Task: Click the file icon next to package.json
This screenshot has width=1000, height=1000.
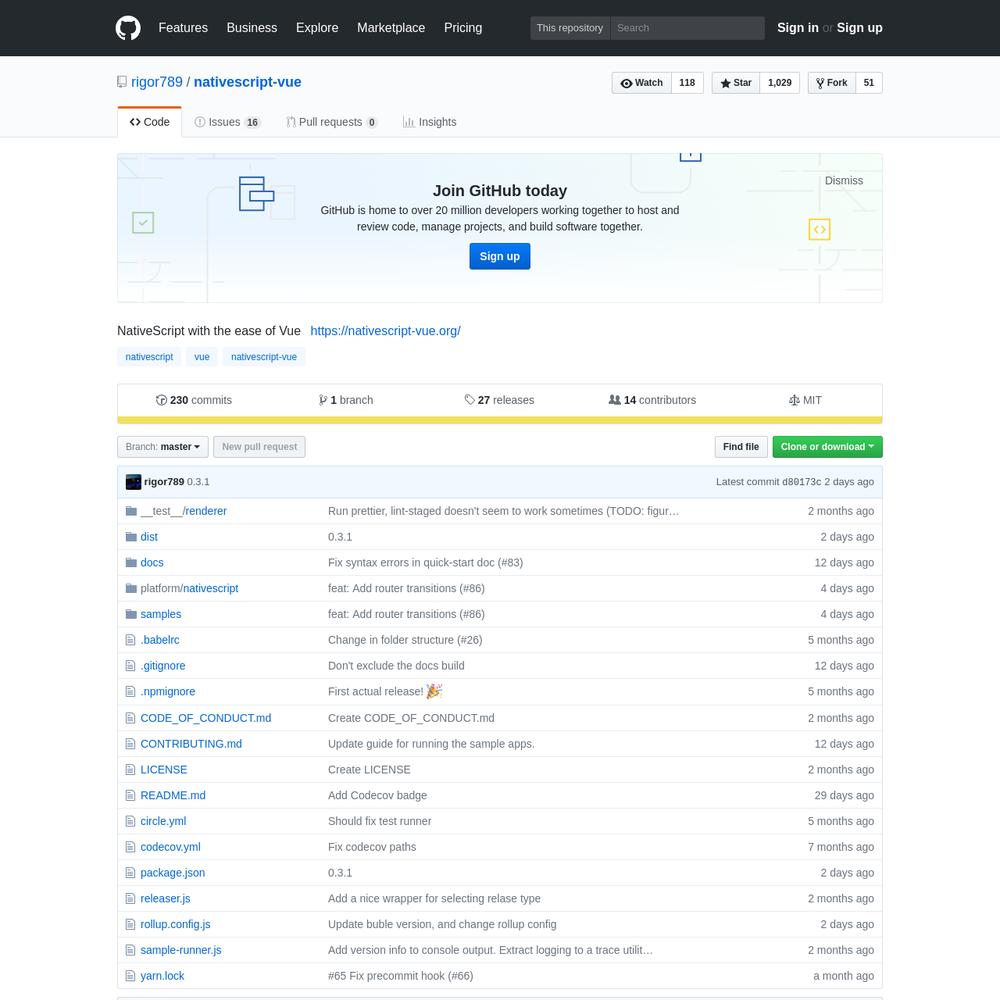Action: [131, 872]
